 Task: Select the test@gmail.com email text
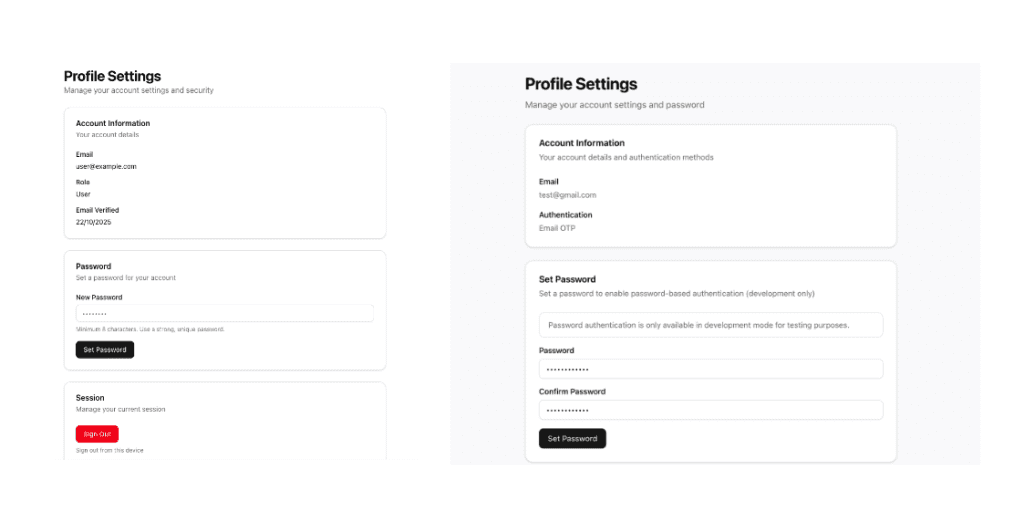point(567,195)
